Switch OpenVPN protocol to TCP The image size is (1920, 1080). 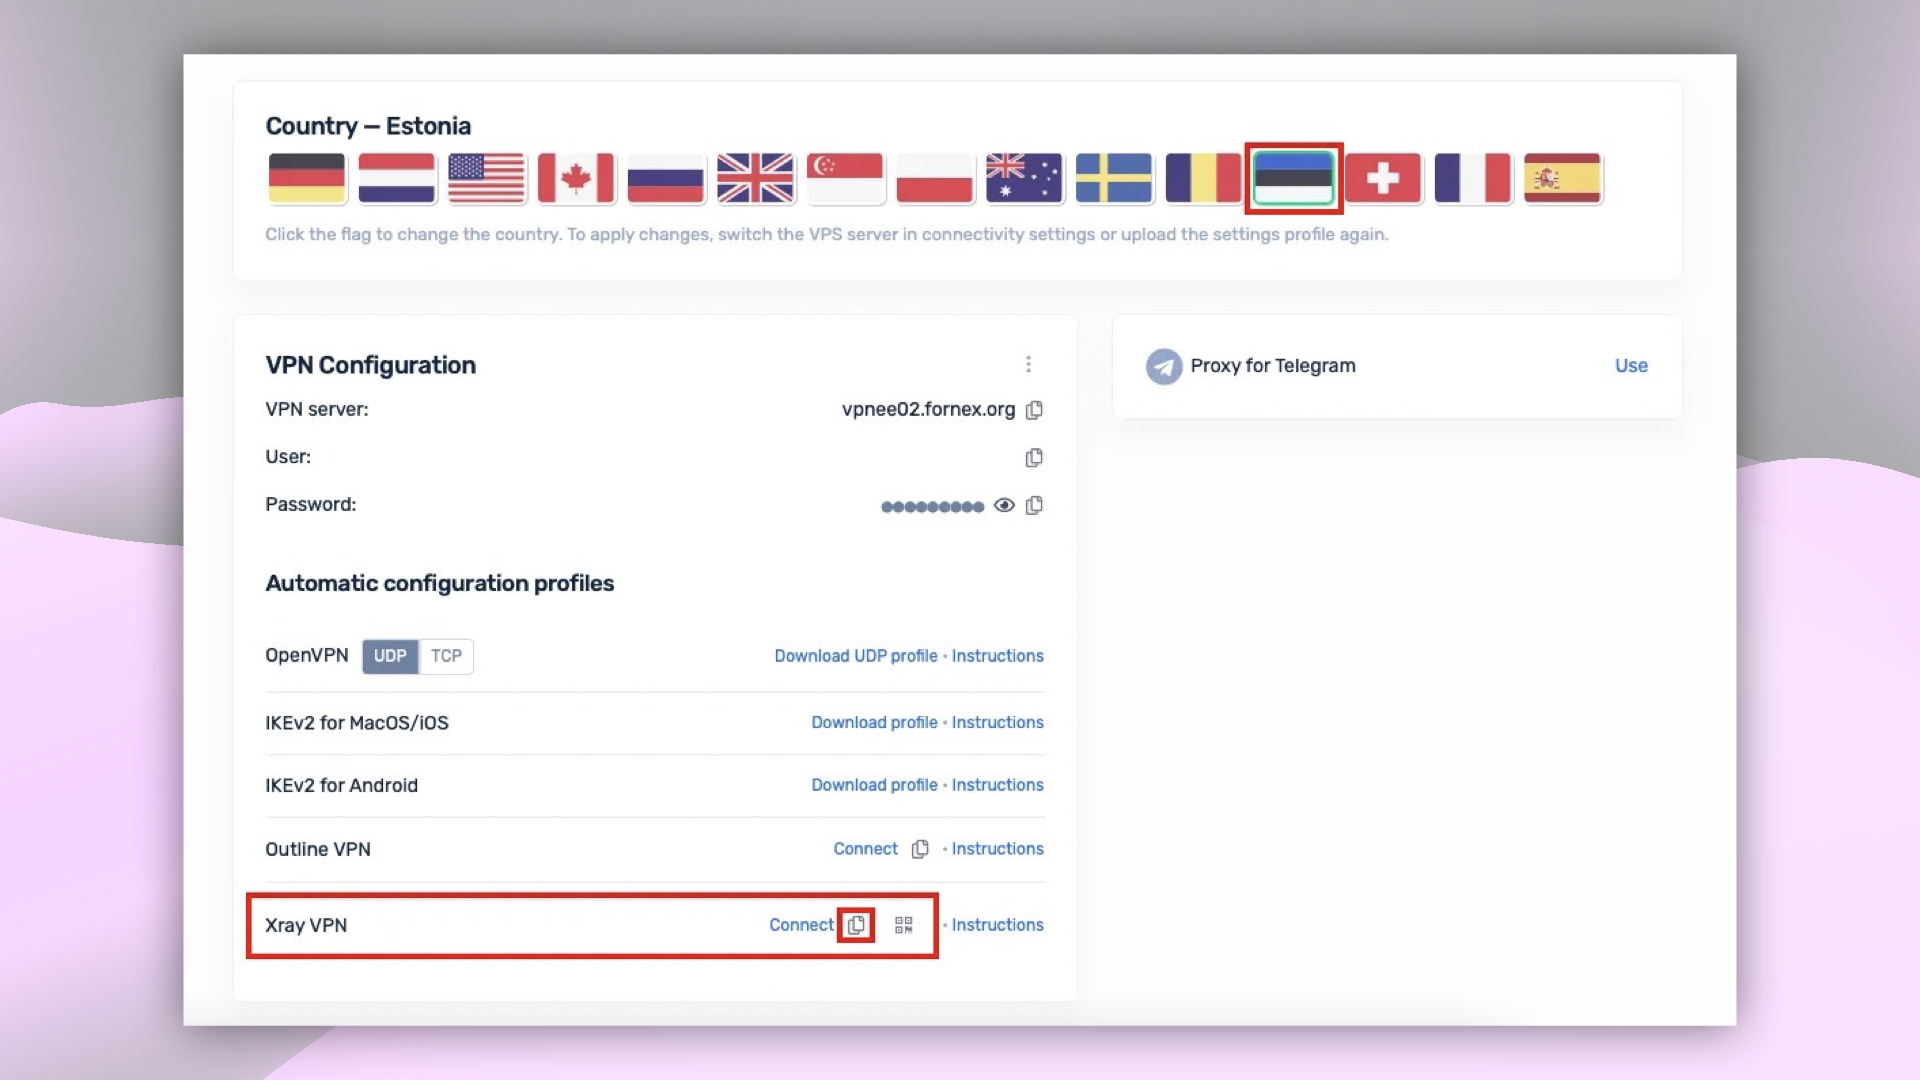[x=446, y=656]
